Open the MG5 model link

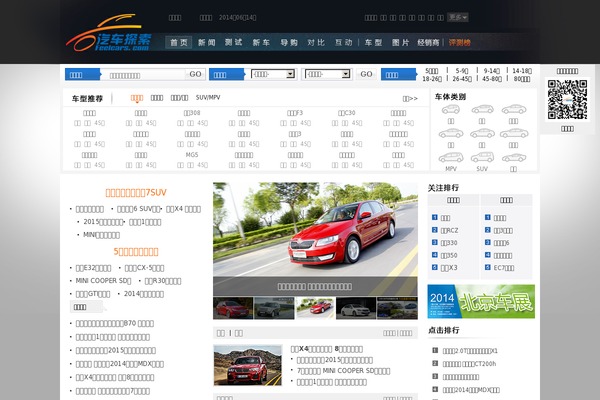pyautogui.click(x=192, y=155)
